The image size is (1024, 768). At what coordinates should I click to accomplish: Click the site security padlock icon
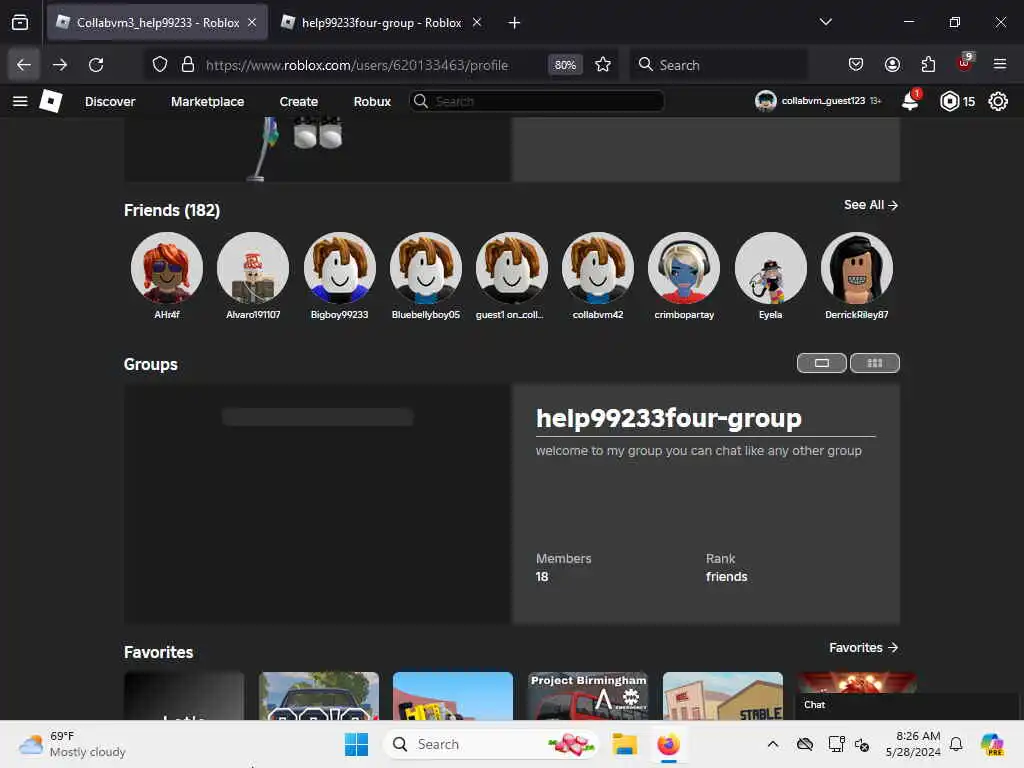pyautogui.click(x=188, y=65)
